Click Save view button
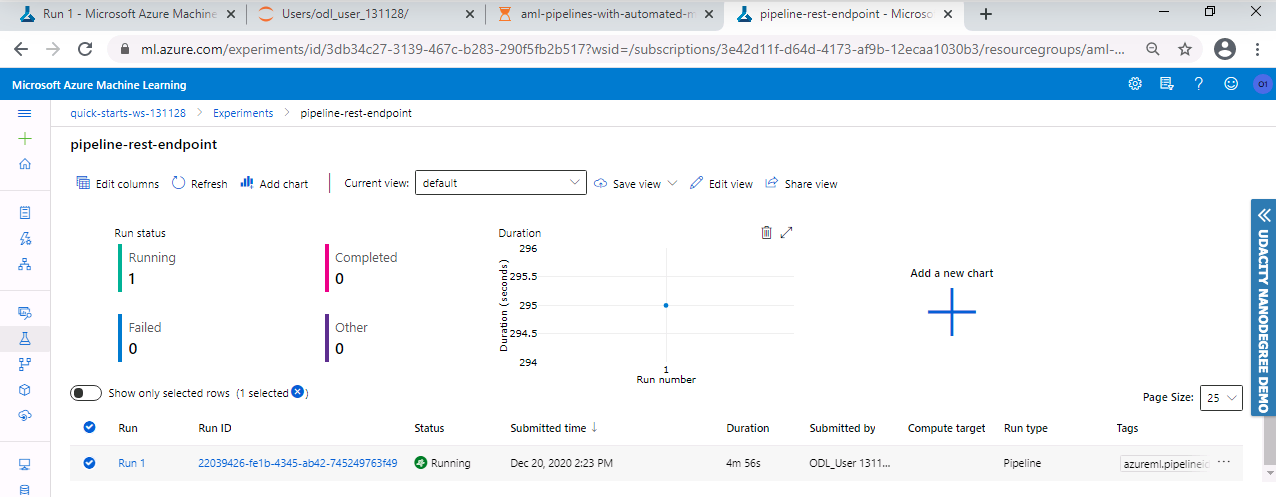The image size is (1276, 497). [627, 184]
